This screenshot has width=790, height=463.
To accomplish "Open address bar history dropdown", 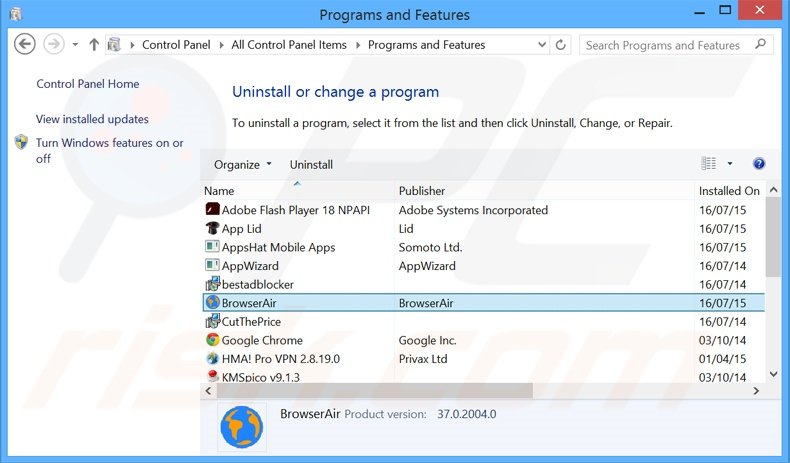I will [x=542, y=45].
